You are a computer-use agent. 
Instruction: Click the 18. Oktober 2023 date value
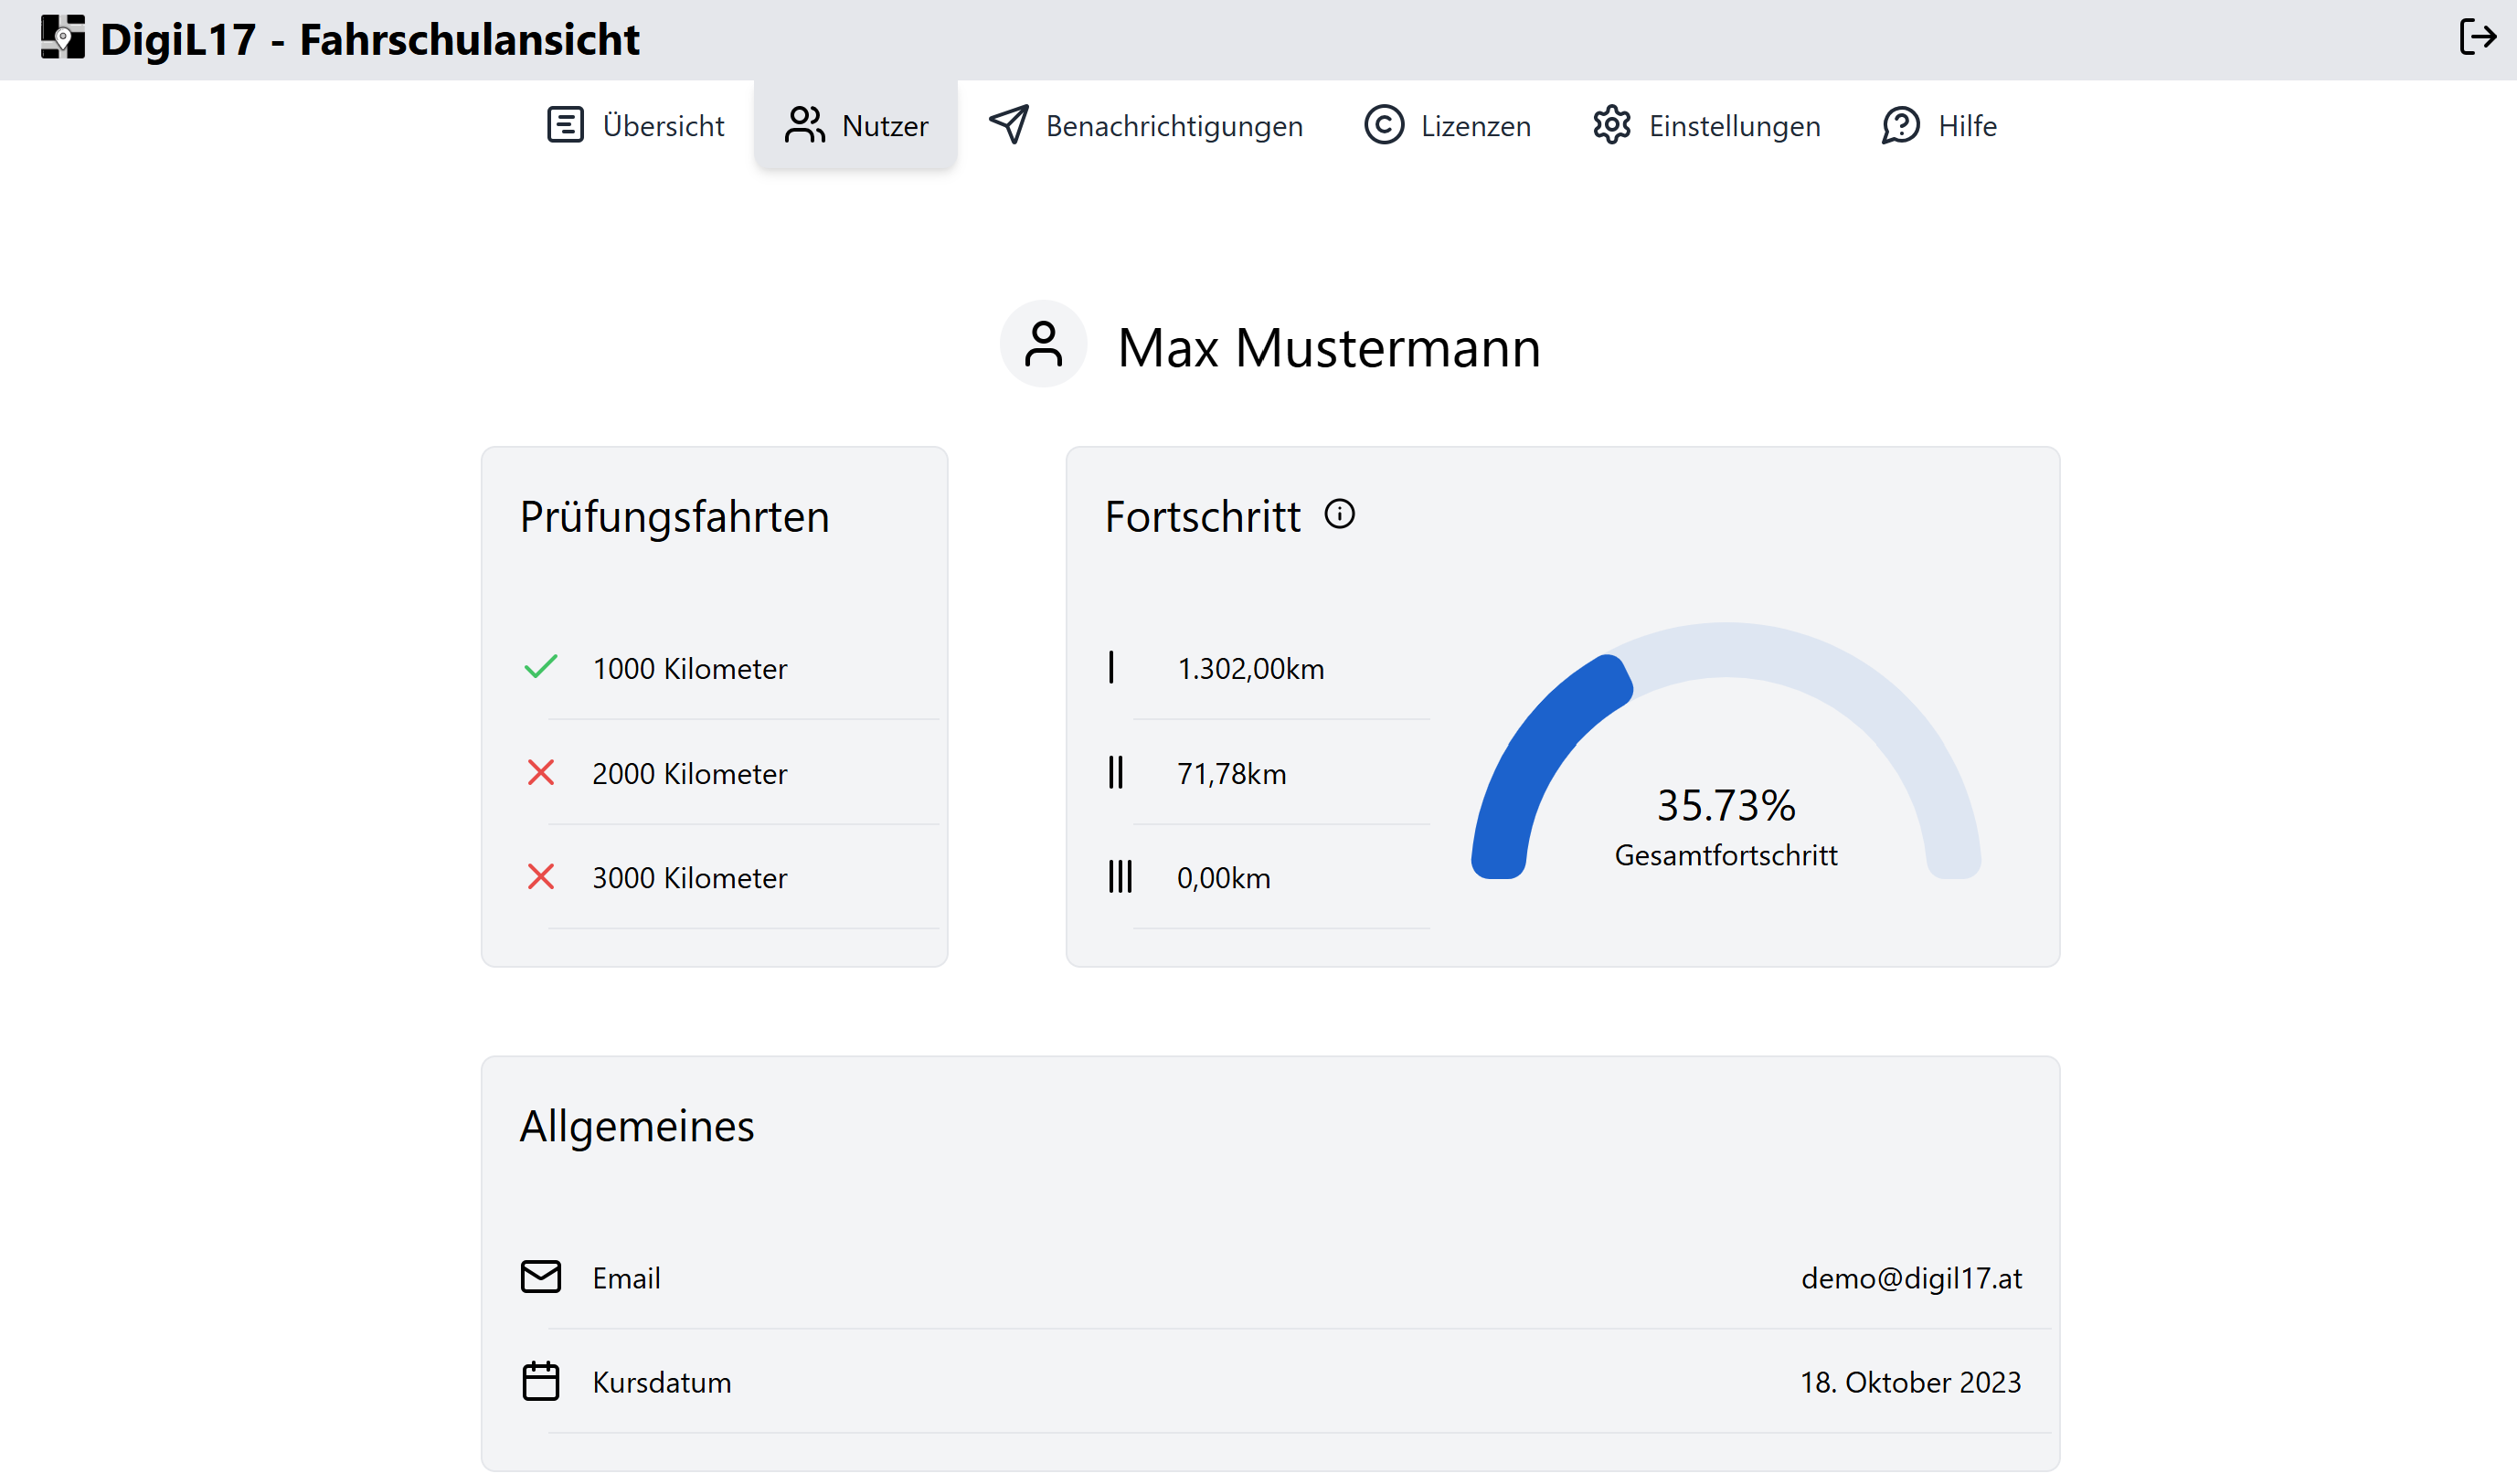click(1910, 1382)
